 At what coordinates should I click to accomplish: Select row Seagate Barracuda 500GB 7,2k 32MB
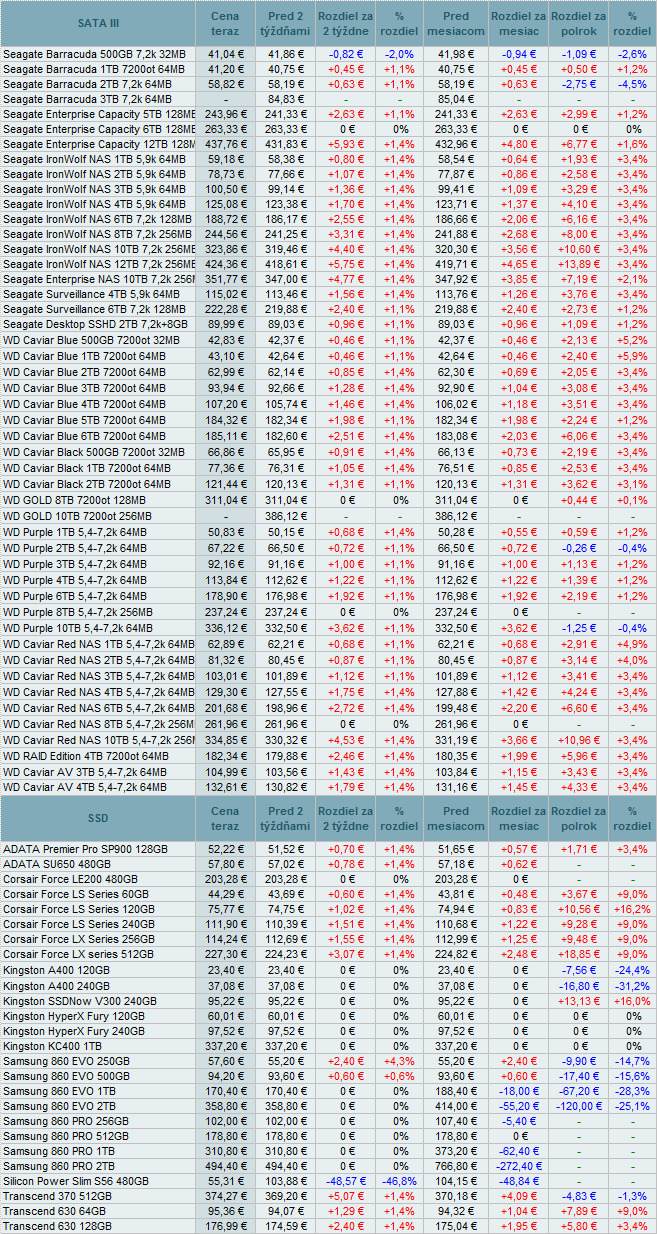pyautogui.click(x=328, y=53)
